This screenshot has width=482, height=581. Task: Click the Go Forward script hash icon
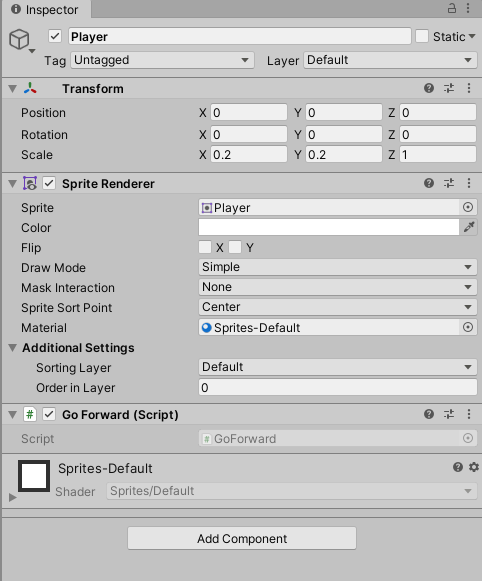(30, 414)
